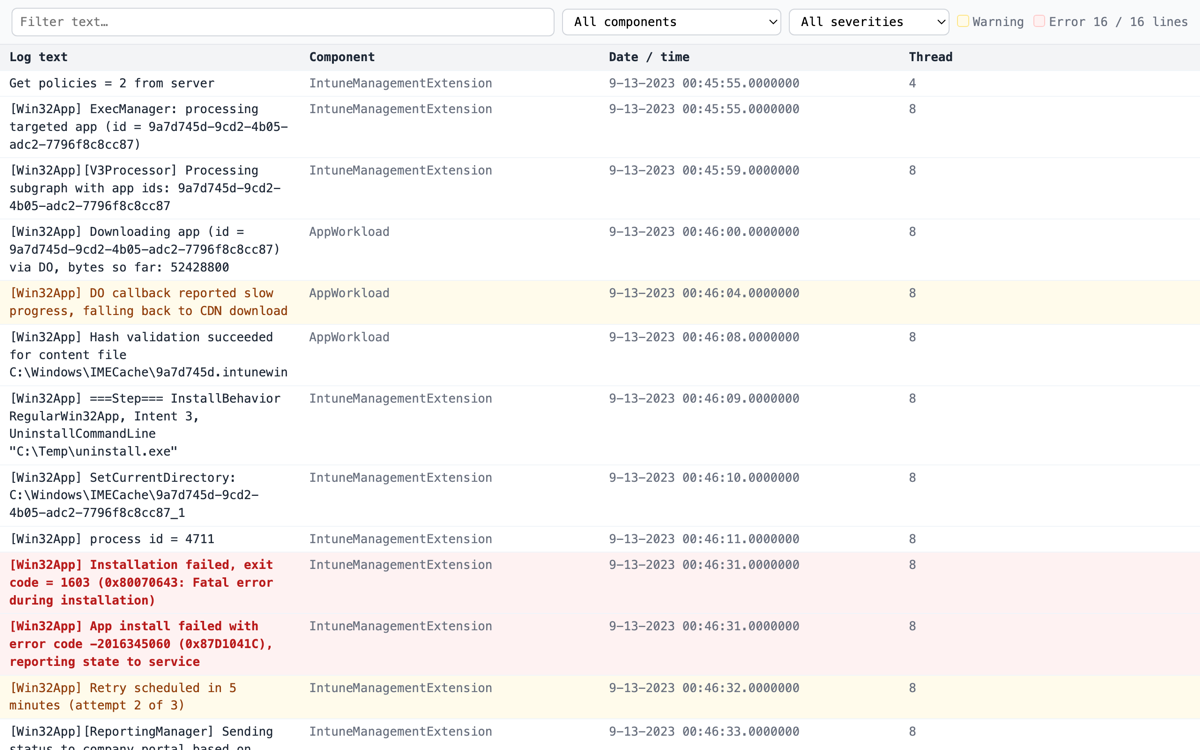
Task: Select the 'SetCurrentDirectory' log entry
Action: pyautogui.click(x=600, y=495)
